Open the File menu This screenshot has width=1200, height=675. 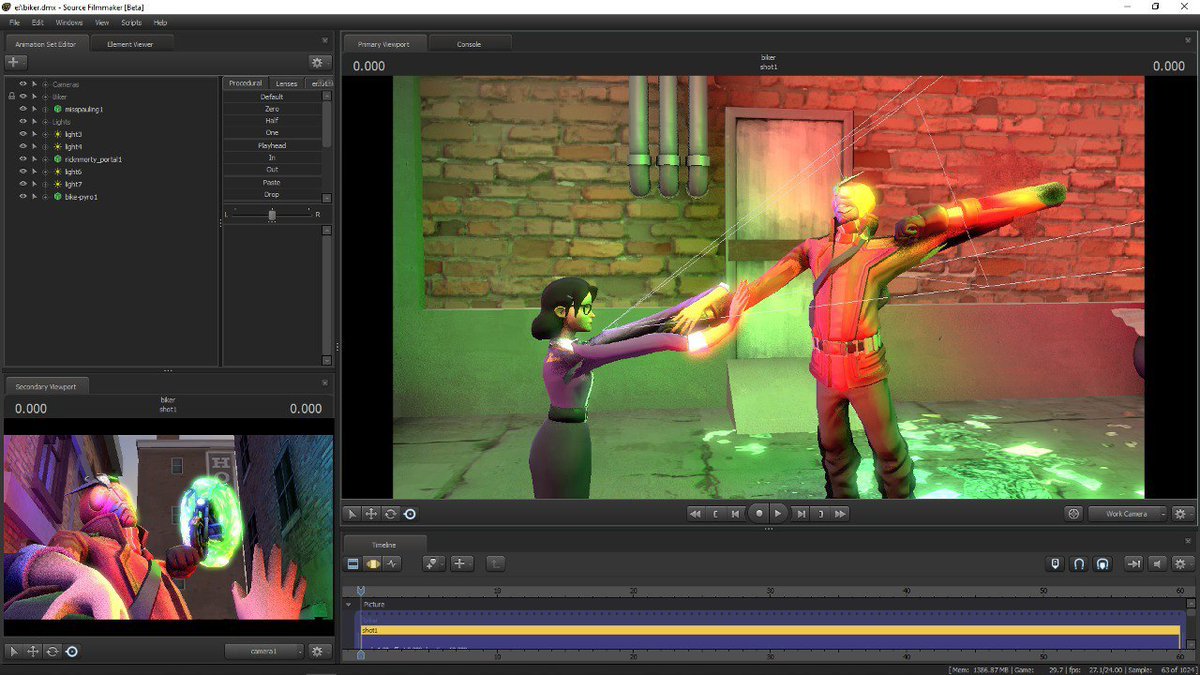click(15, 22)
